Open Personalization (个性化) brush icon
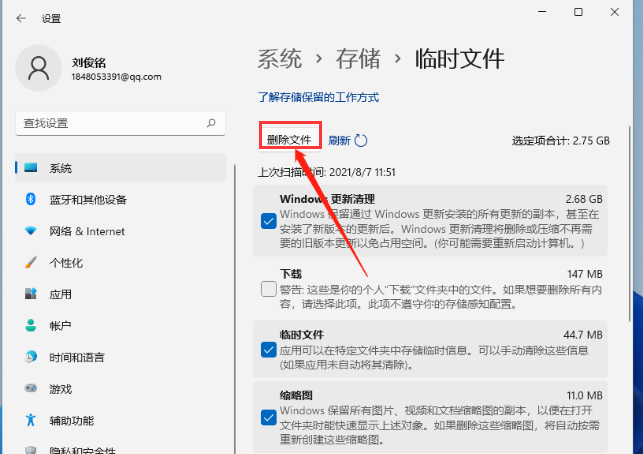The width and height of the screenshot is (643, 454). [x=30, y=263]
